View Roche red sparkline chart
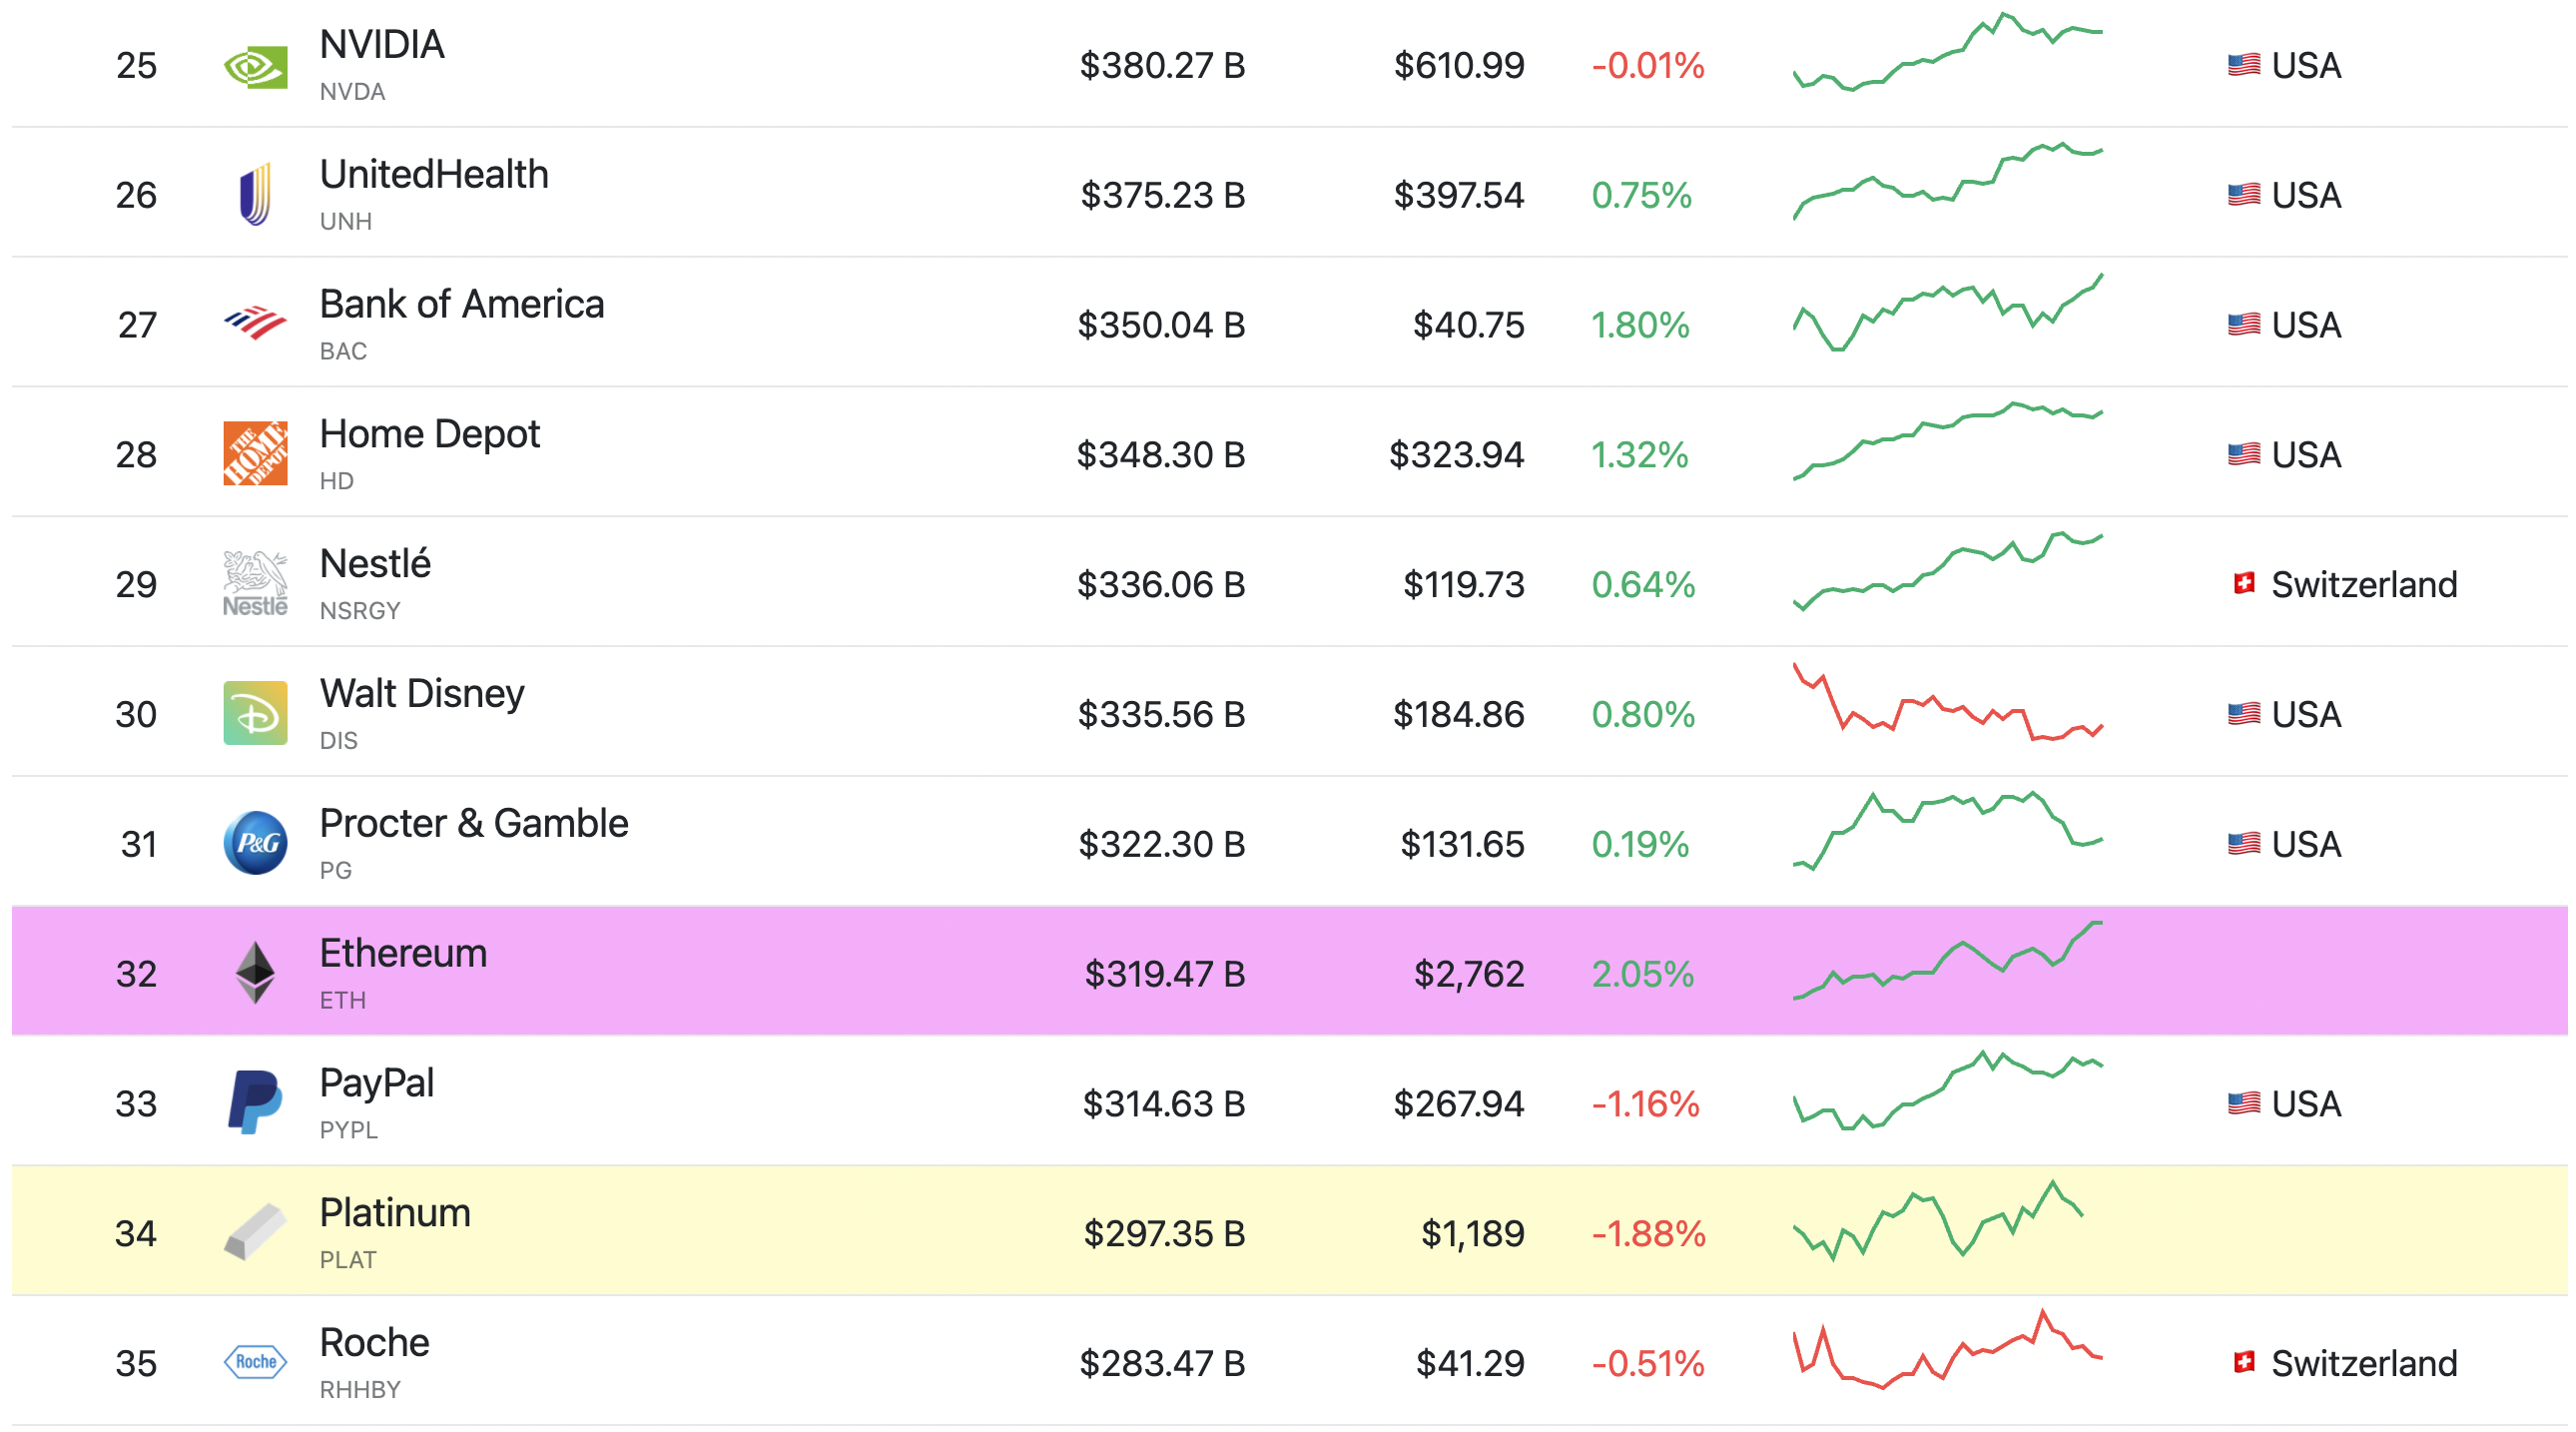Viewport: 2576px width, 1432px height. pyautogui.click(x=1948, y=1349)
